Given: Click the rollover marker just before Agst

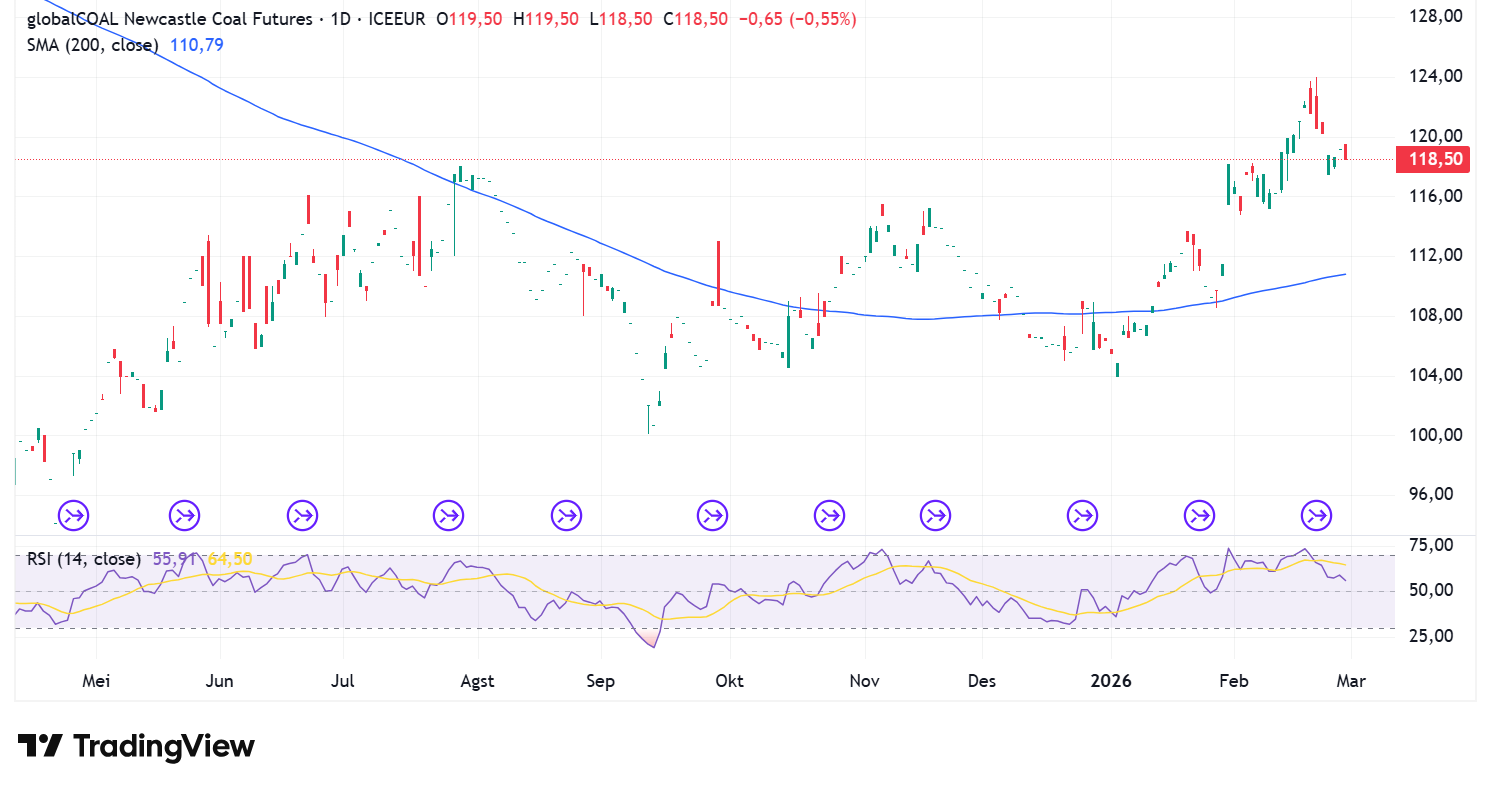Looking at the screenshot, I should pos(448,516).
